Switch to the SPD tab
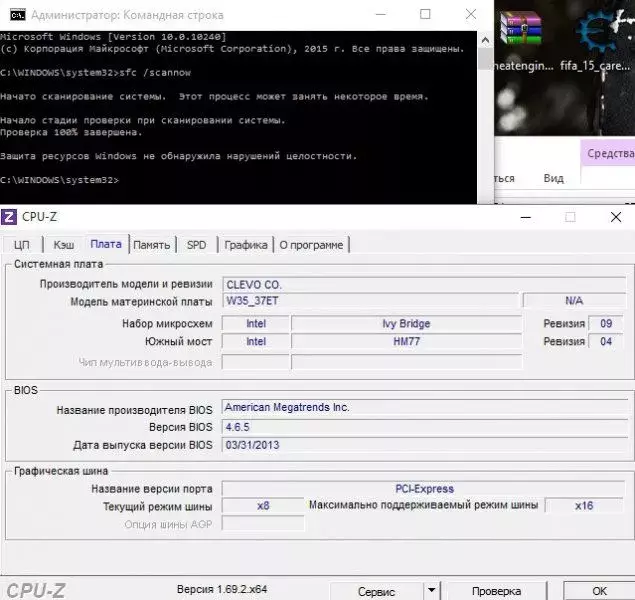 (x=196, y=245)
